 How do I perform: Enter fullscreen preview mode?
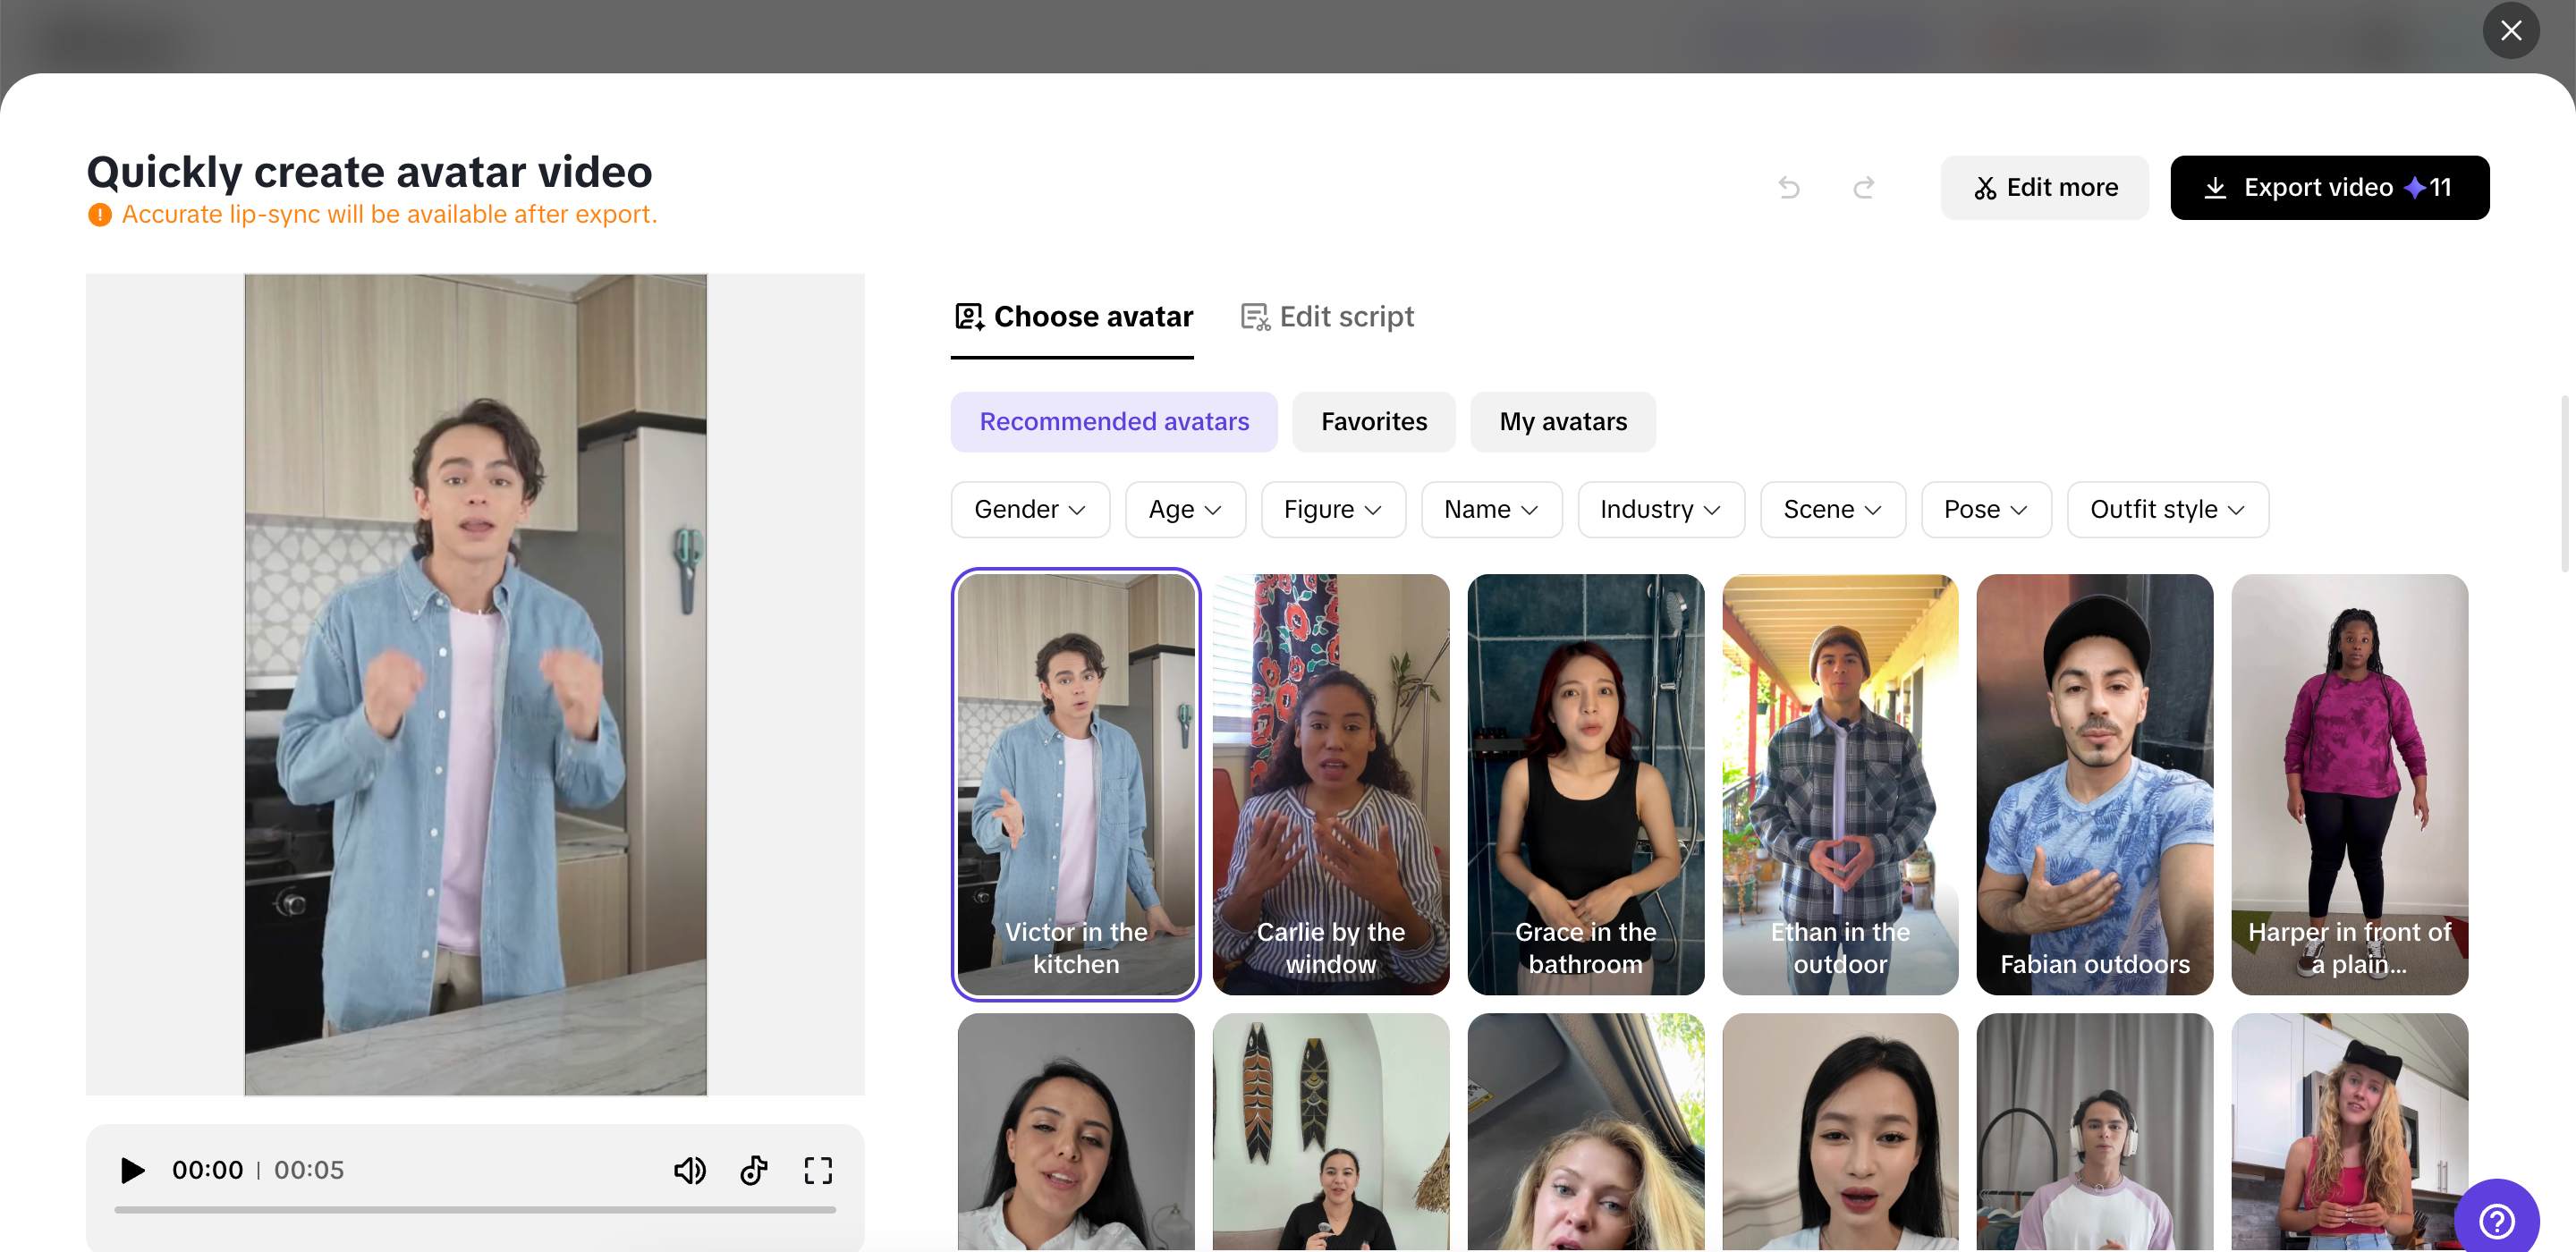[x=818, y=1170]
